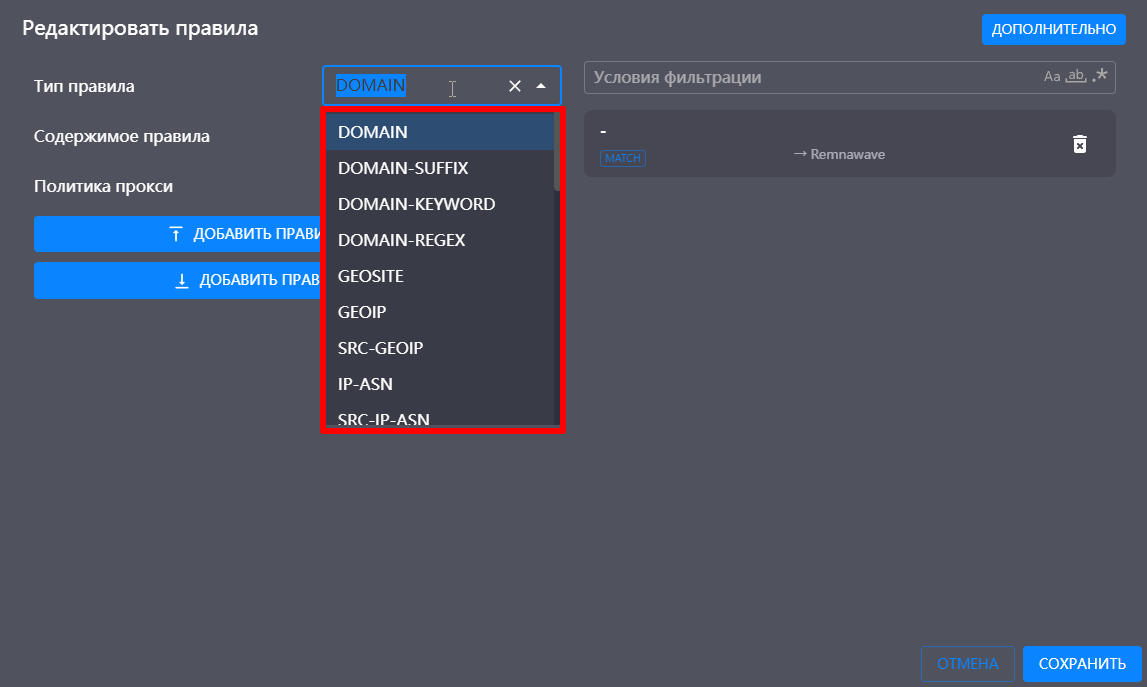The height and width of the screenshot is (687, 1147).
Task: Toggle case-sensitive filter (Aa) icon
Action: 1052,76
